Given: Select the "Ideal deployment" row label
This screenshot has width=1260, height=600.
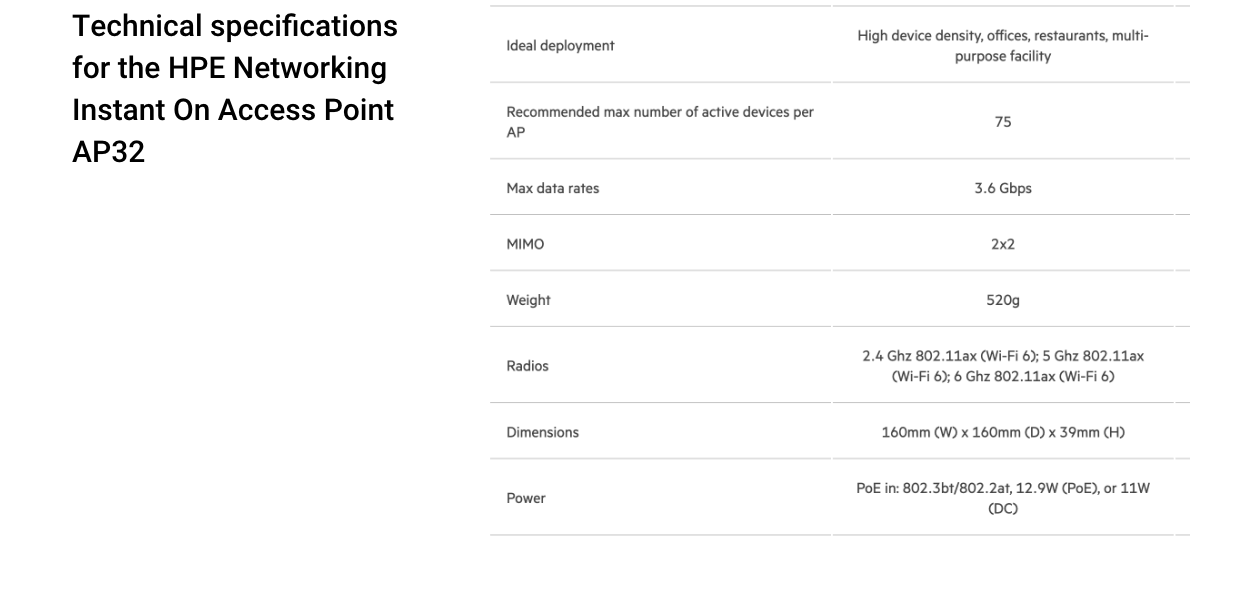Looking at the screenshot, I should click(560, 46).
